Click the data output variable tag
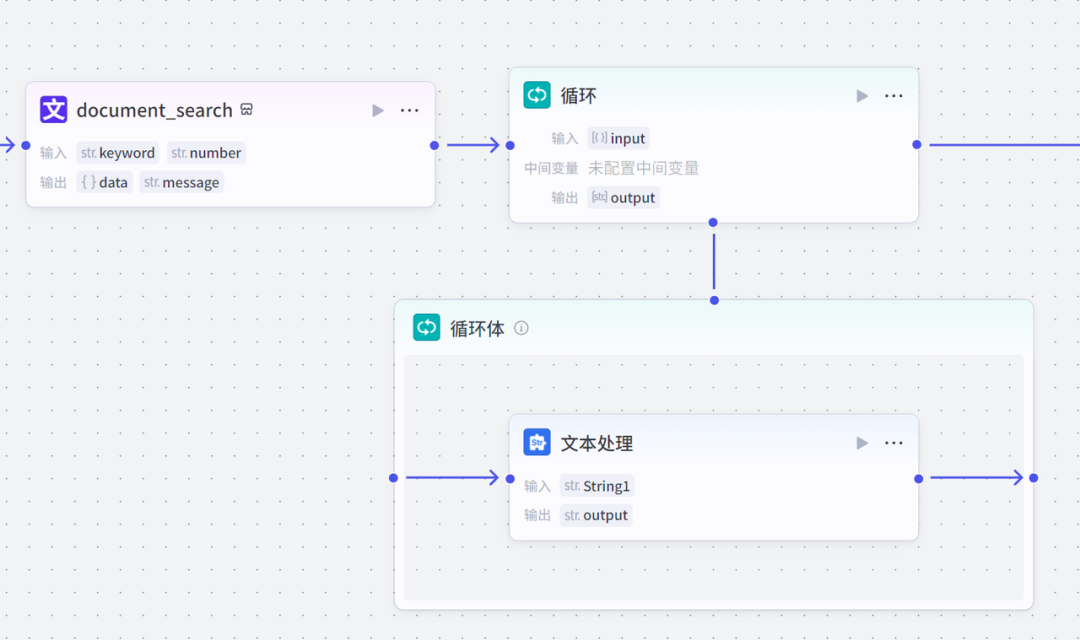 point(104,182)
